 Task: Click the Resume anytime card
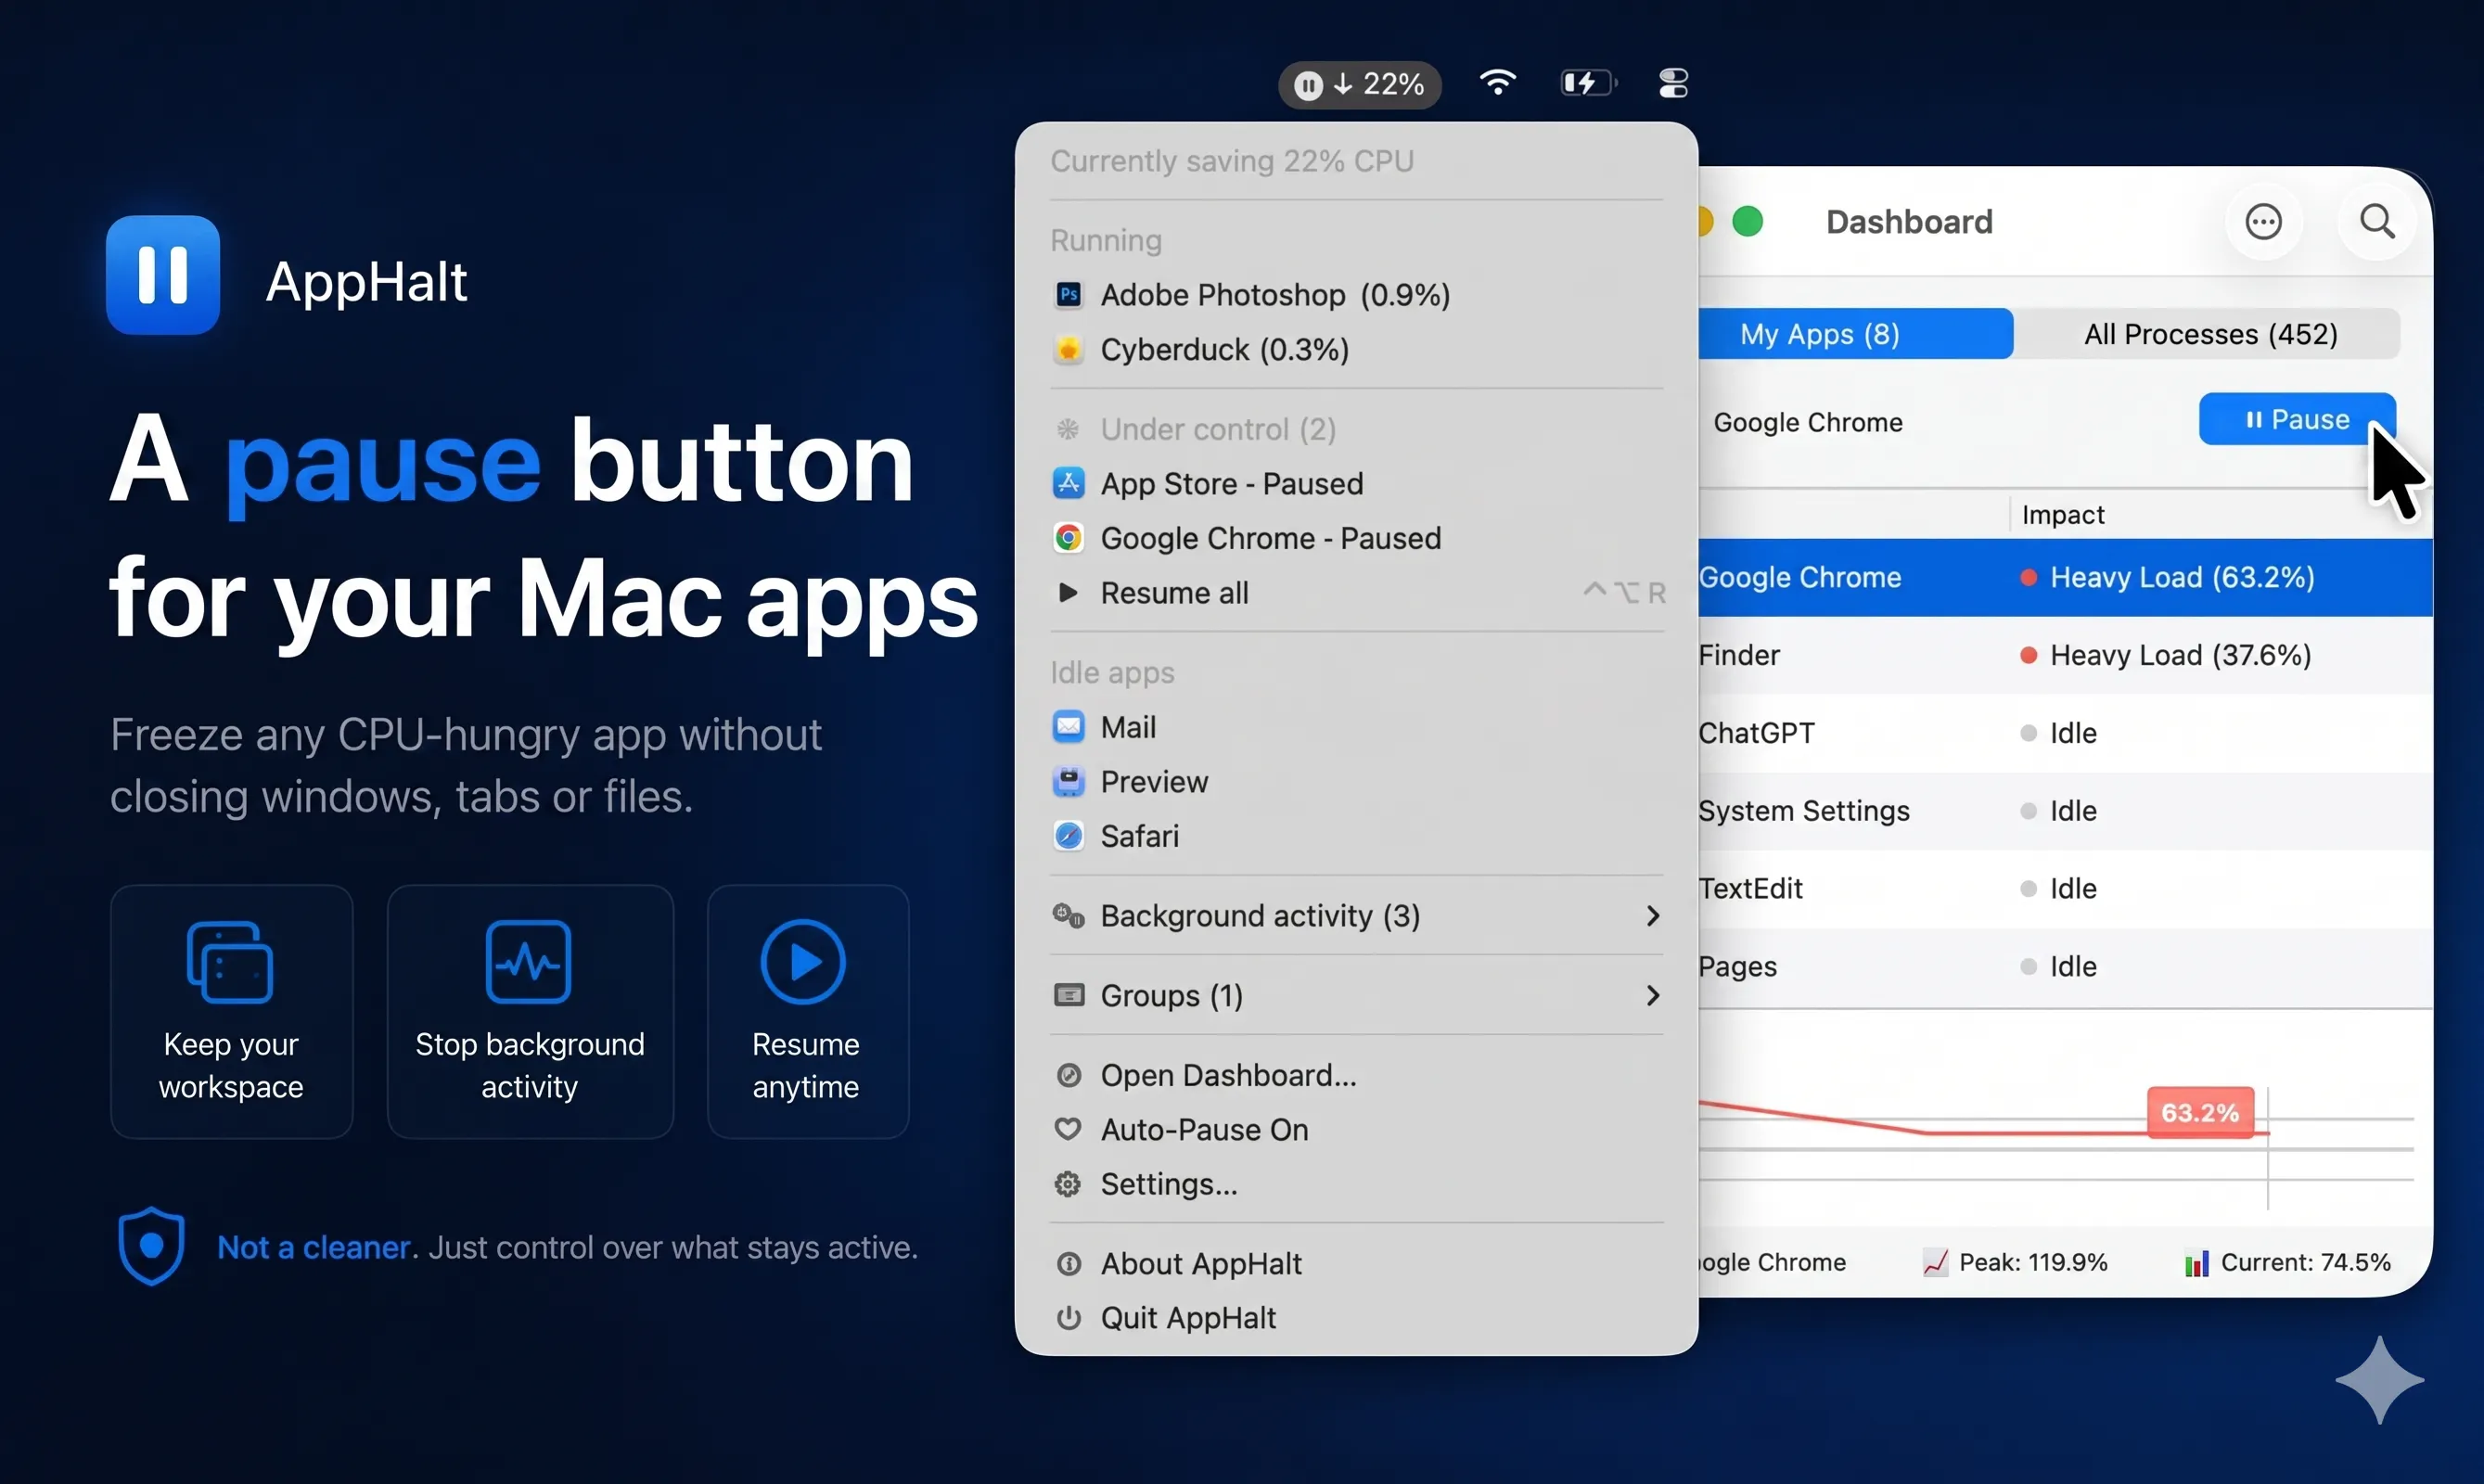[x=807, y=1011]
